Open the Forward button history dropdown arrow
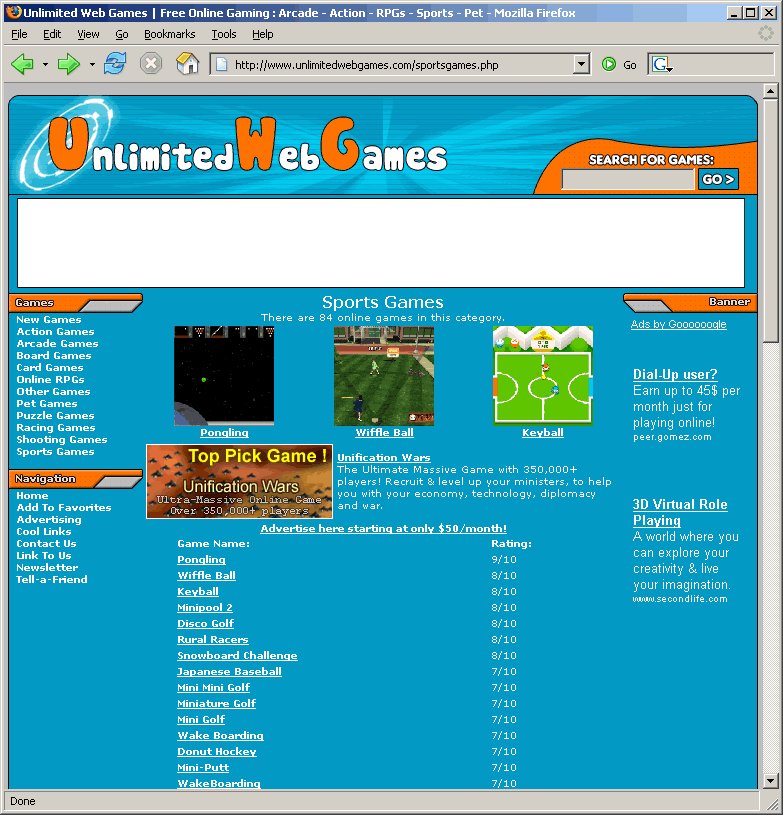 pyautogui.click(x=92, y=65)
